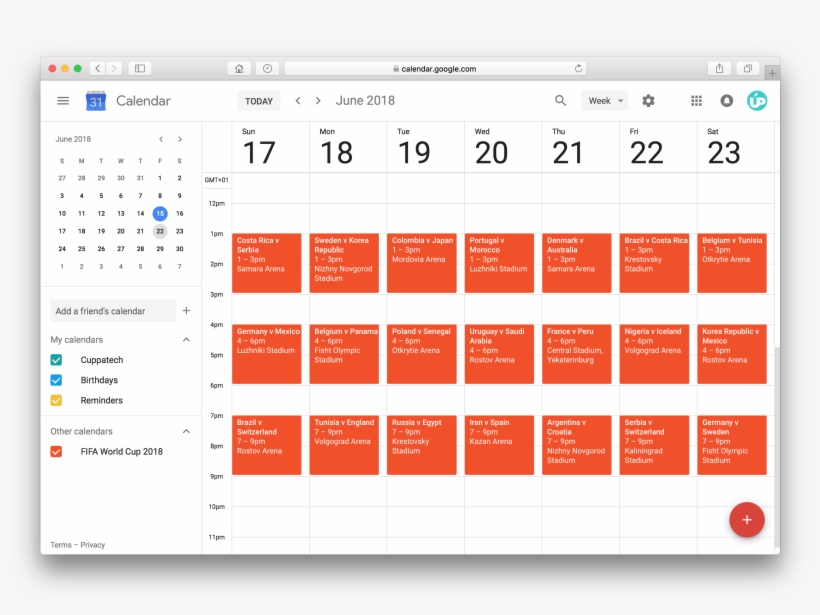Screen dimensions: 820x615
Task: Click the Settings gear icon
Action: click(648, 100)
